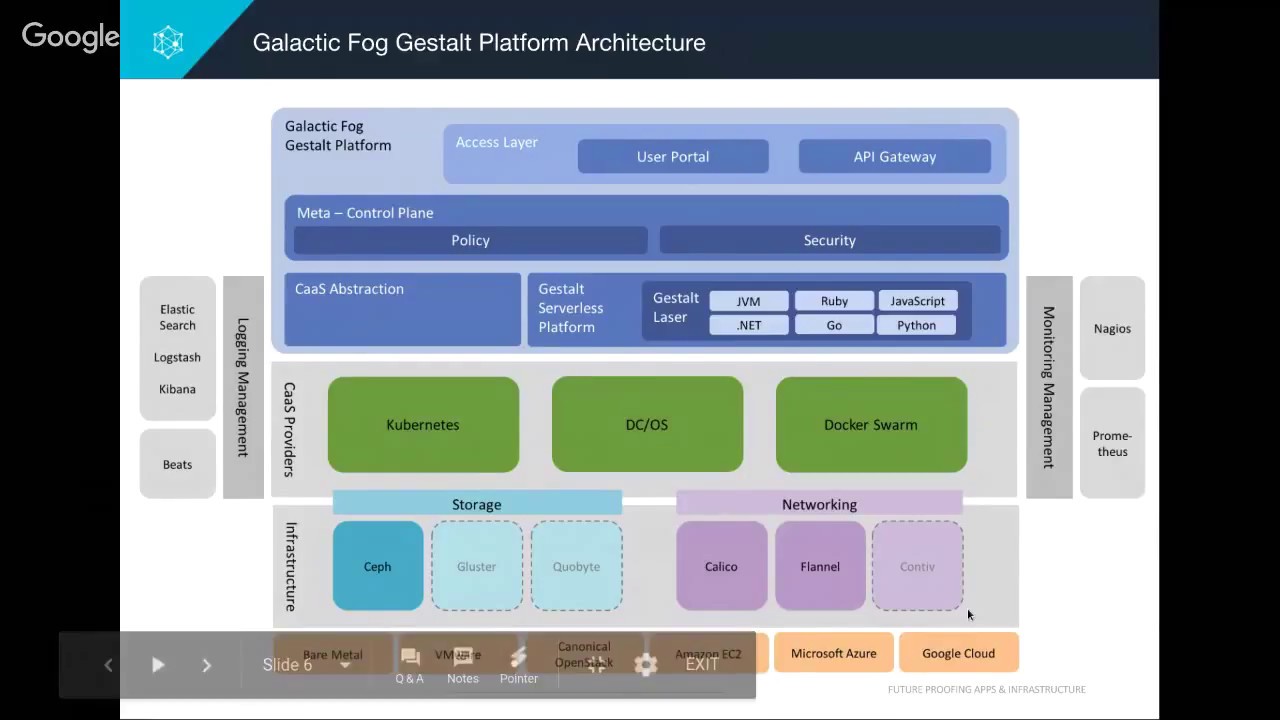Click the Microsoft Azure box
The height and width of the screenshot is (720, 1280).
click(x=833, y=653)
